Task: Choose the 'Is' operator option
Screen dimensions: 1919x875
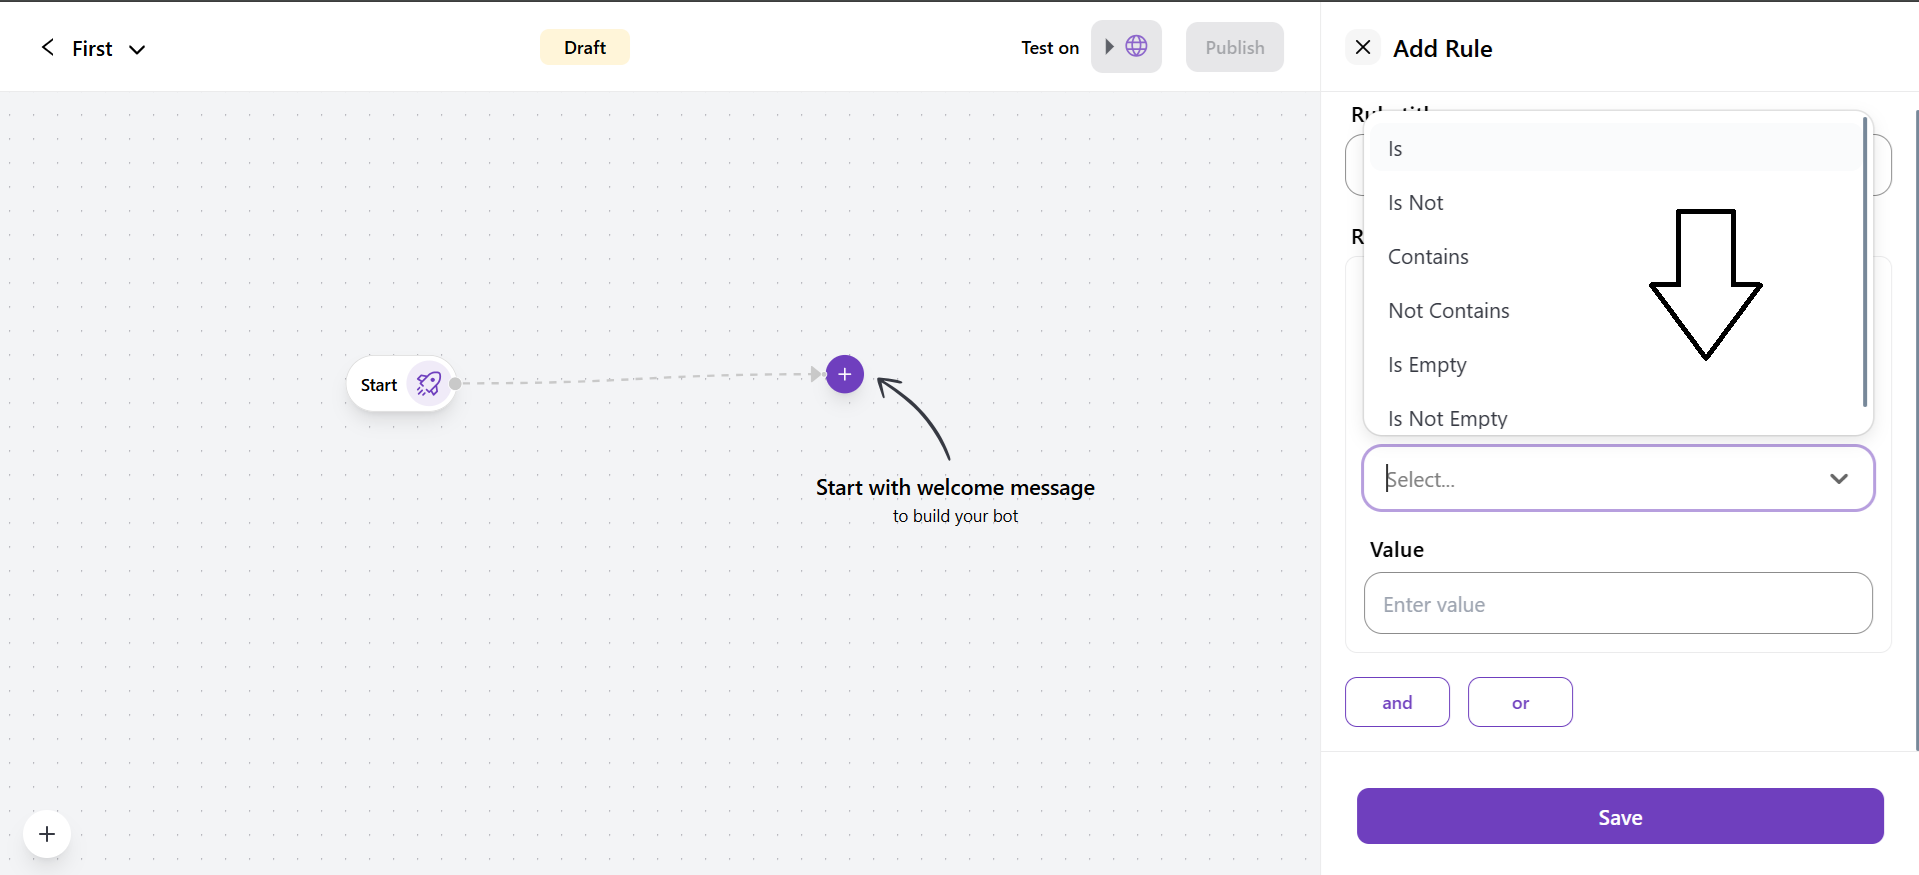Action: 1395,149
